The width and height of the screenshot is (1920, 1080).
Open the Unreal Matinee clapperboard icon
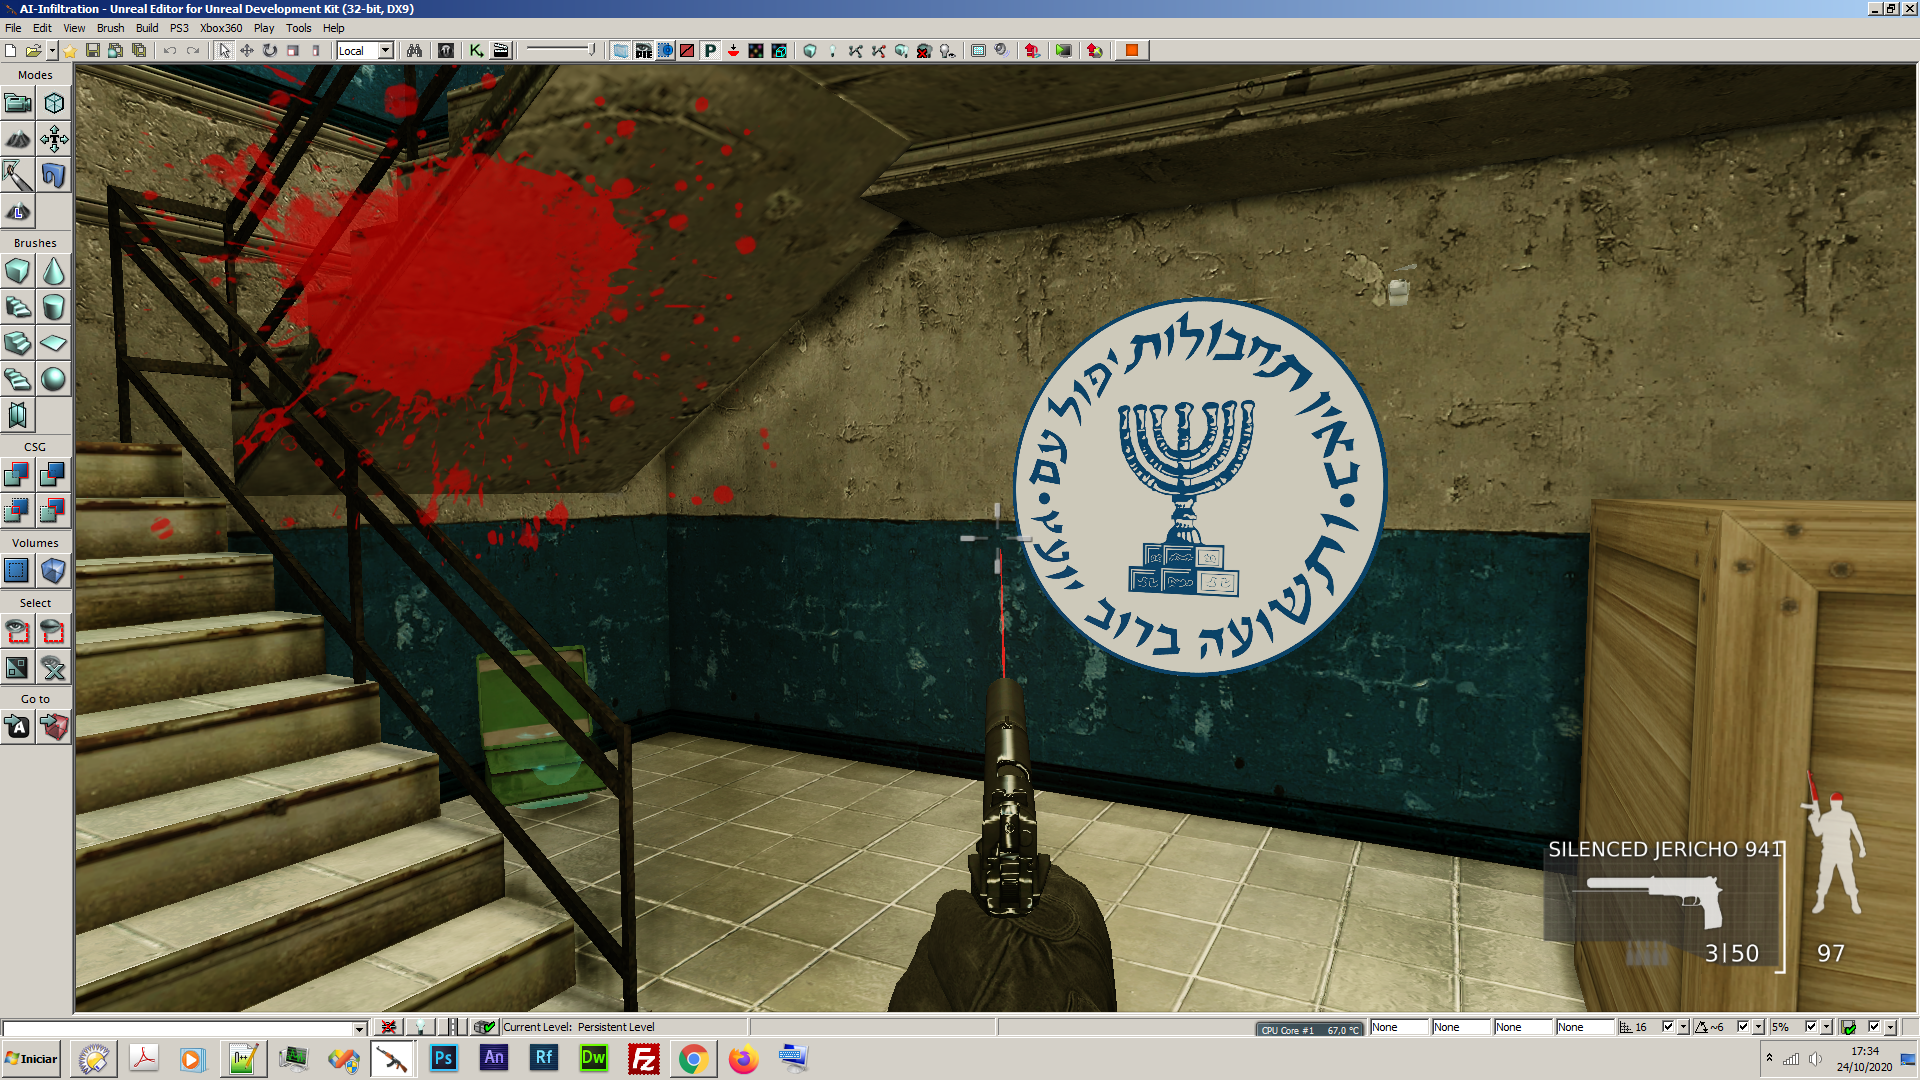coord(501,50)
